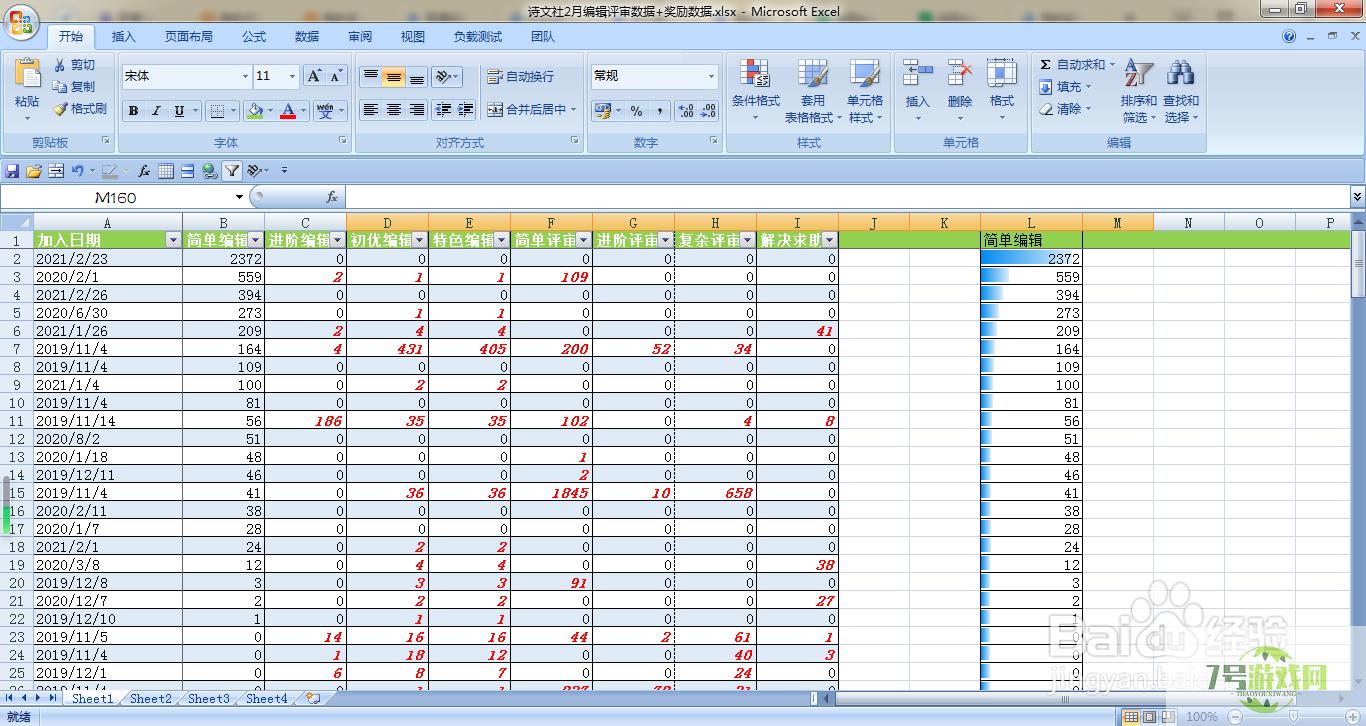Click the zoom slider in status bar

pyautogui.click(x=1292, y=717)
